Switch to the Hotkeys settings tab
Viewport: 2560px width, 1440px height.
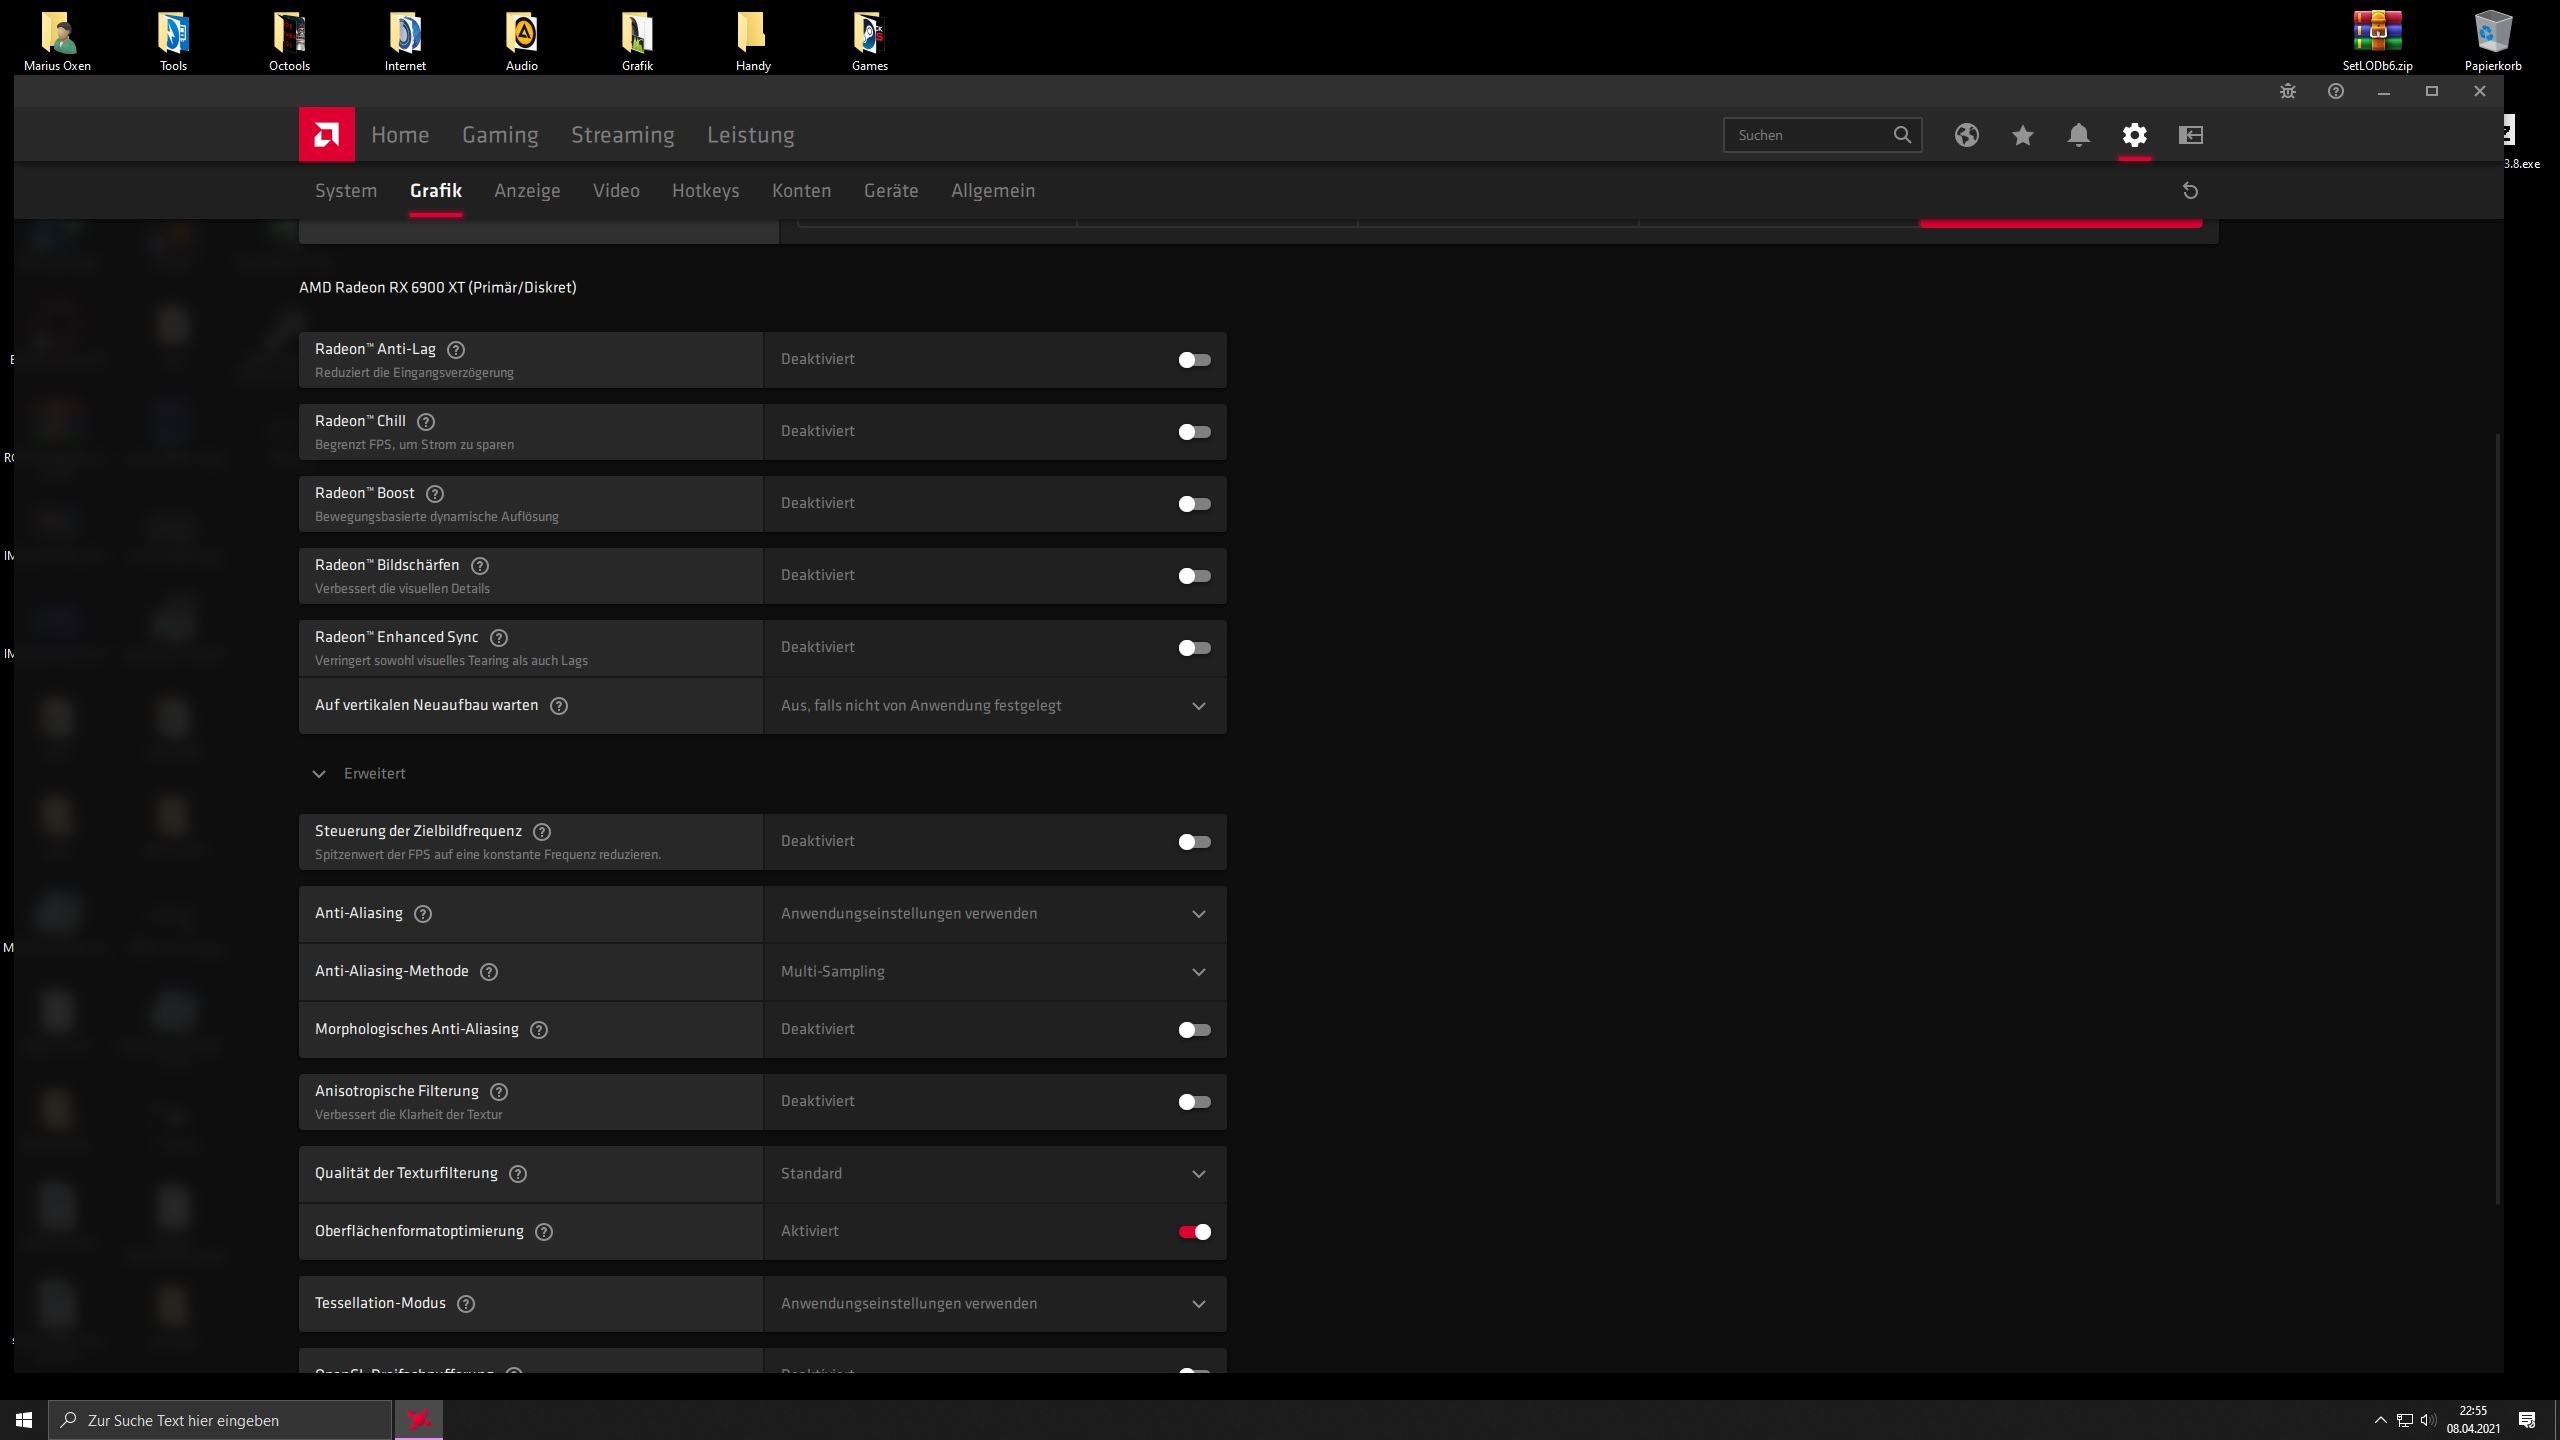(x=705, y=191)
